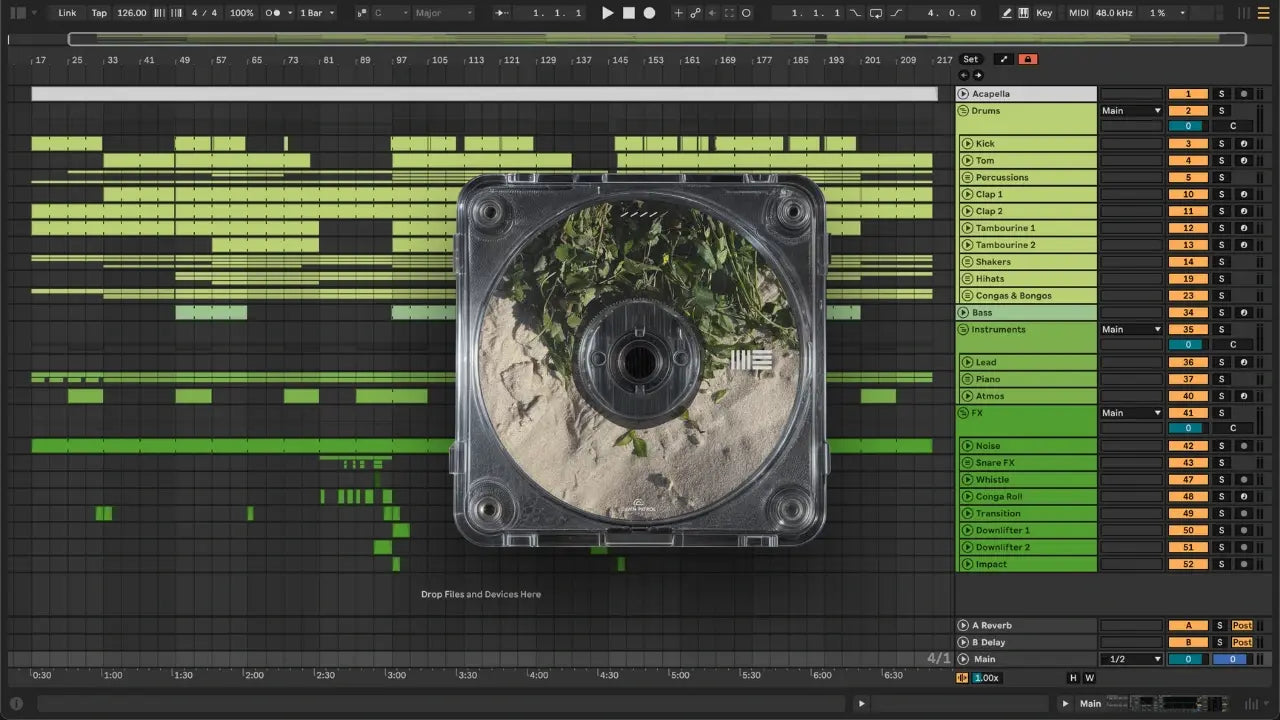Collapse the FX group track
The image size is (1280, 720).
(x=964, y=413)
